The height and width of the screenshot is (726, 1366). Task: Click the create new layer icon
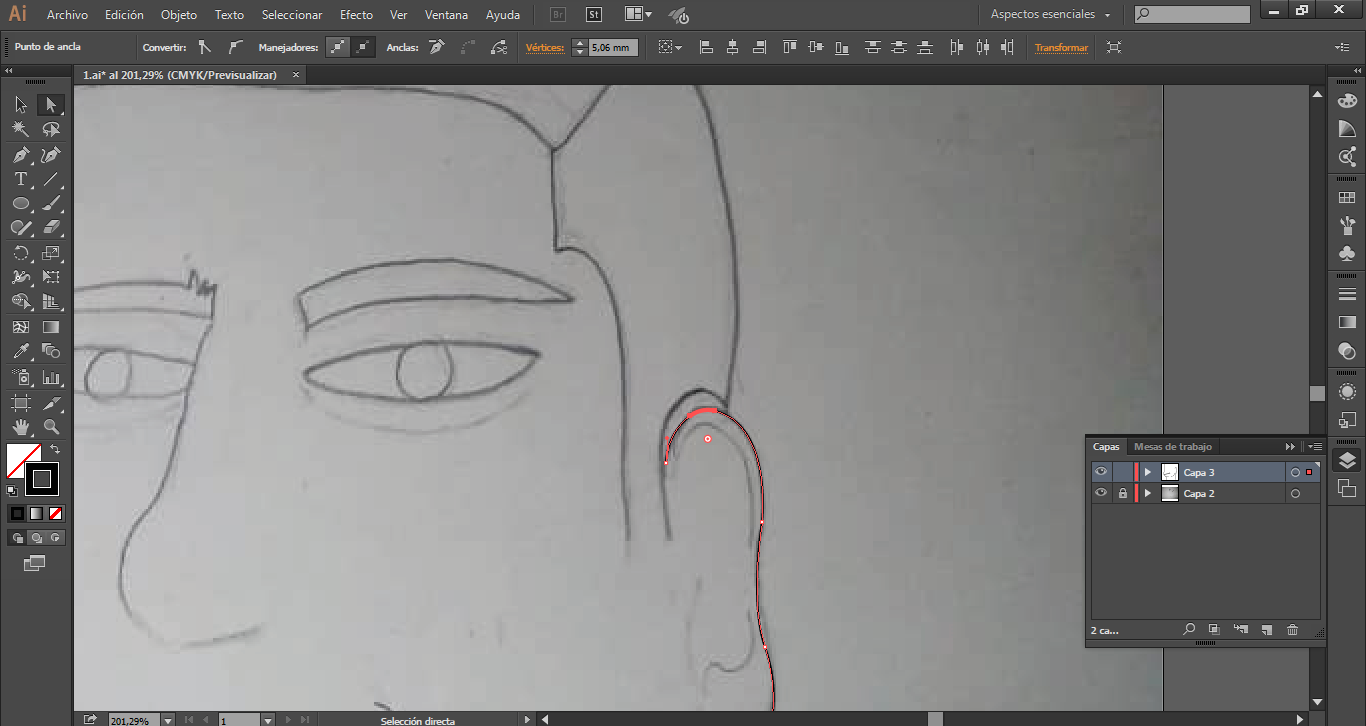(1266, 630)
